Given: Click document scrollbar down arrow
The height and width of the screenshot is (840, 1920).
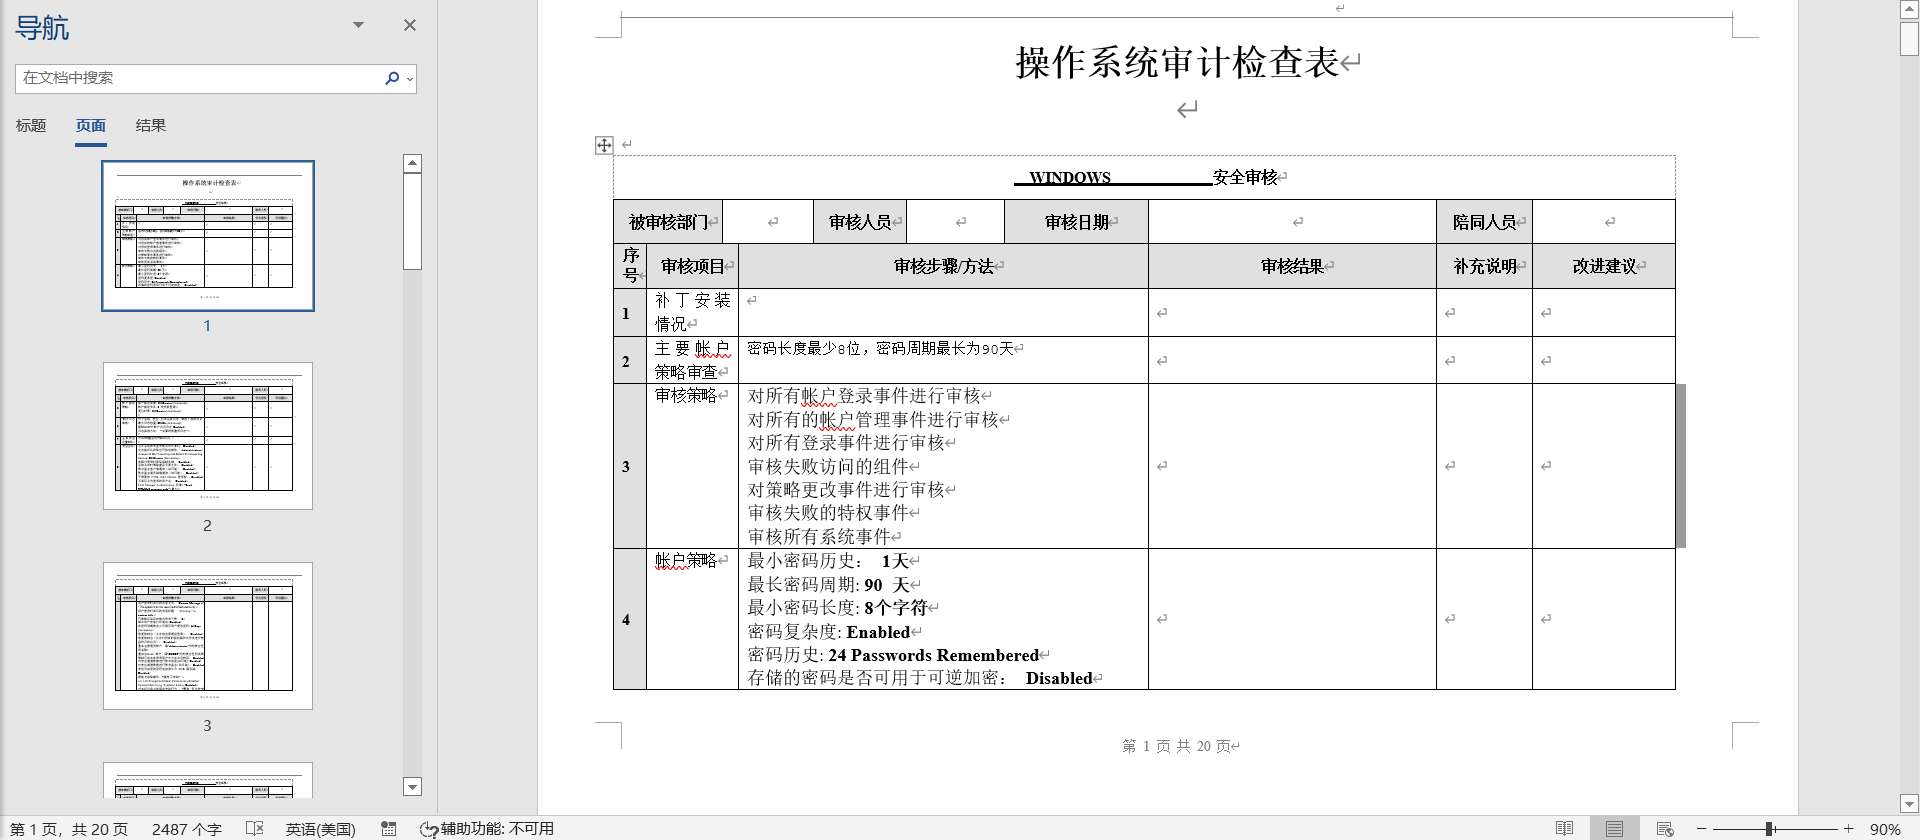Looking at the screenshot, I should 1909,804.
